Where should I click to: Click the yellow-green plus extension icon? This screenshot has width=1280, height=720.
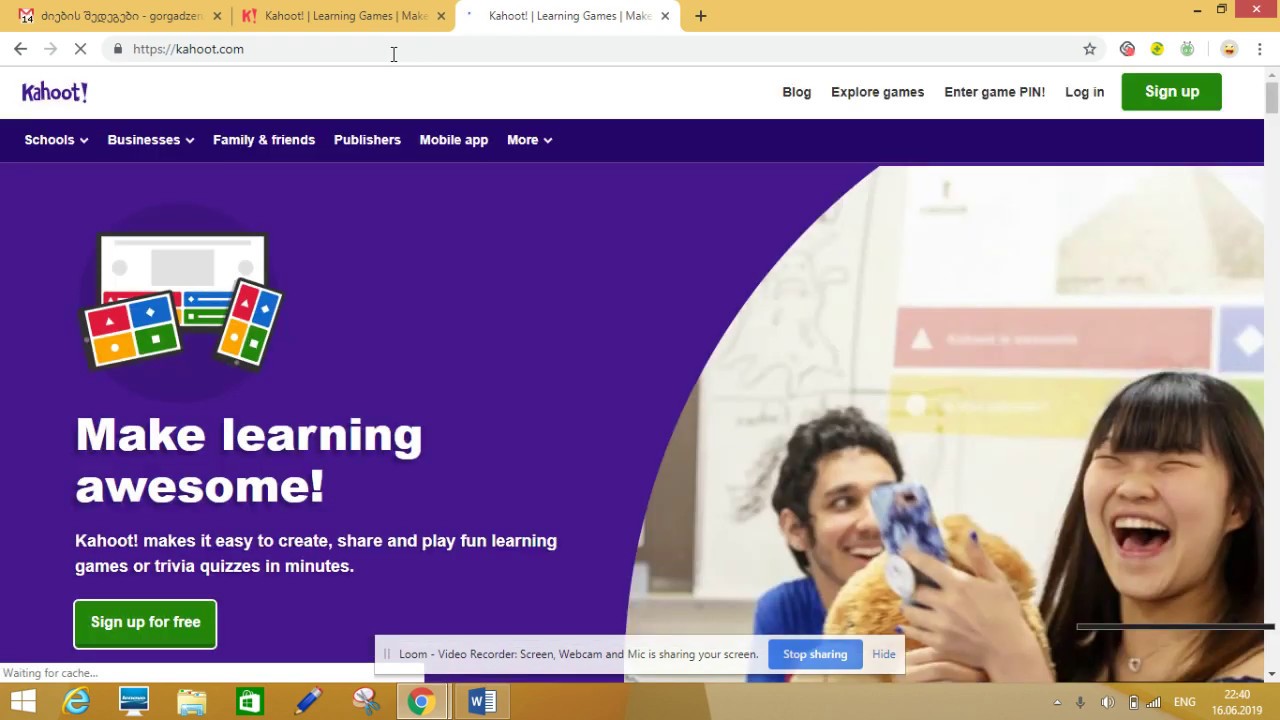[1157, 49]
